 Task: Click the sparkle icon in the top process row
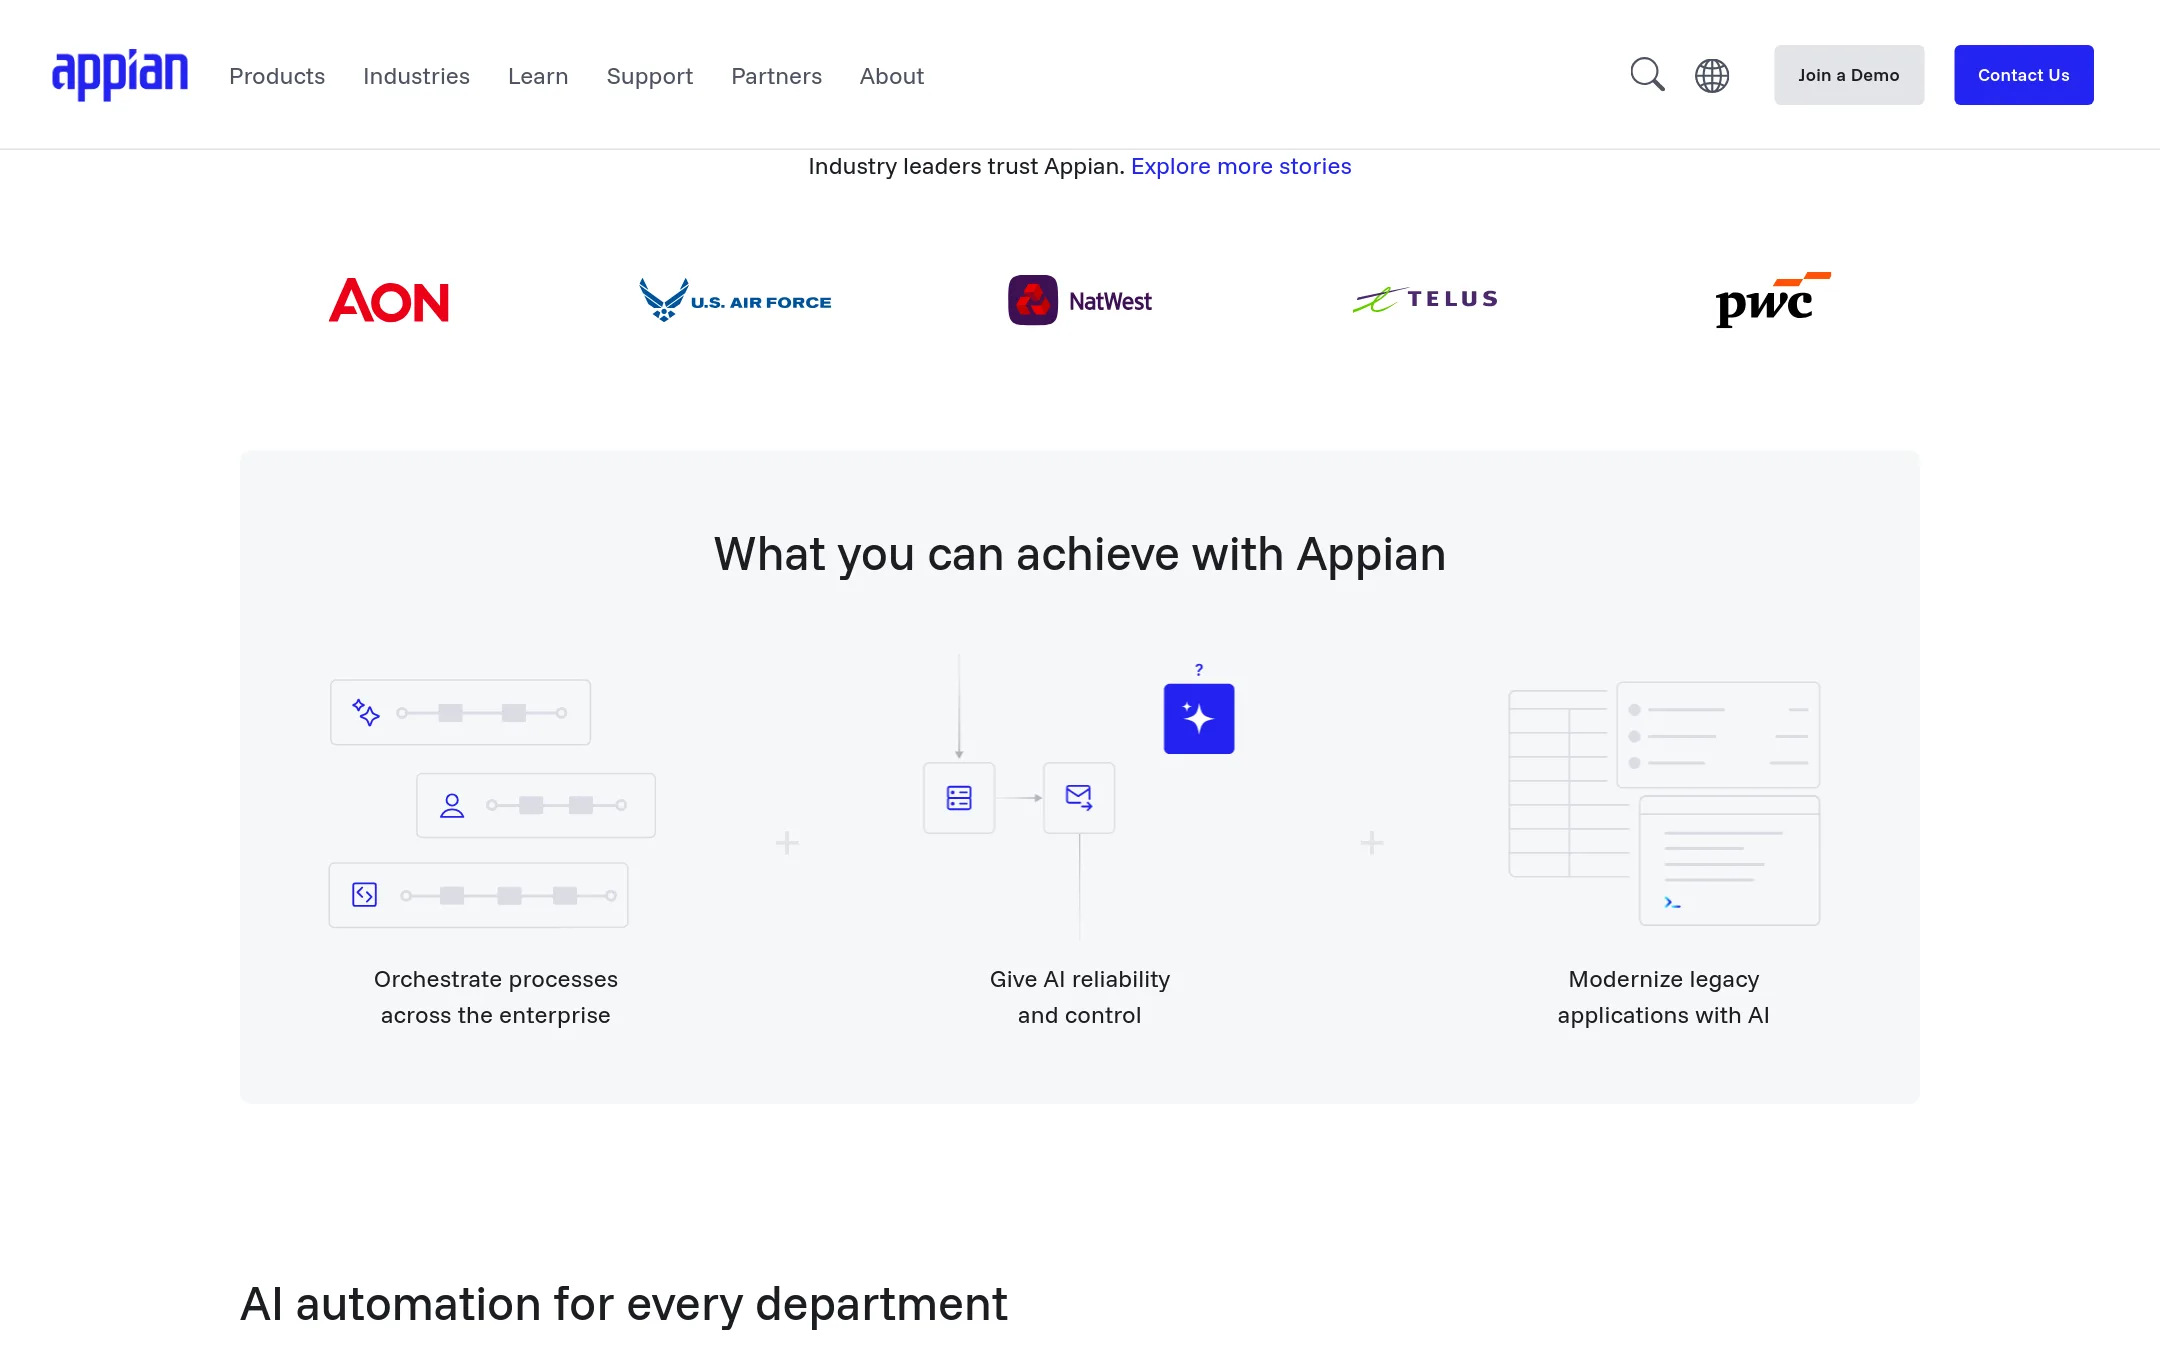(x=366, y=712)
